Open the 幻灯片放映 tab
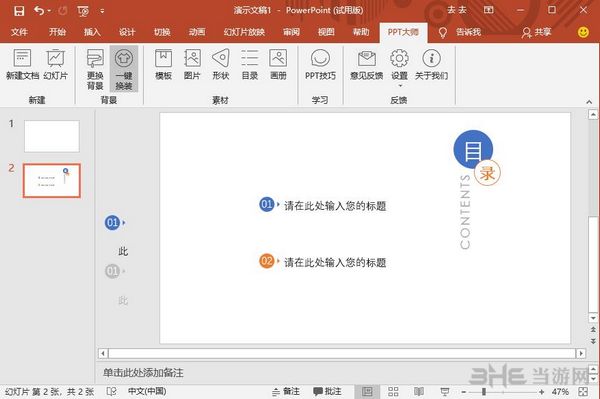 tap(244, 32)
